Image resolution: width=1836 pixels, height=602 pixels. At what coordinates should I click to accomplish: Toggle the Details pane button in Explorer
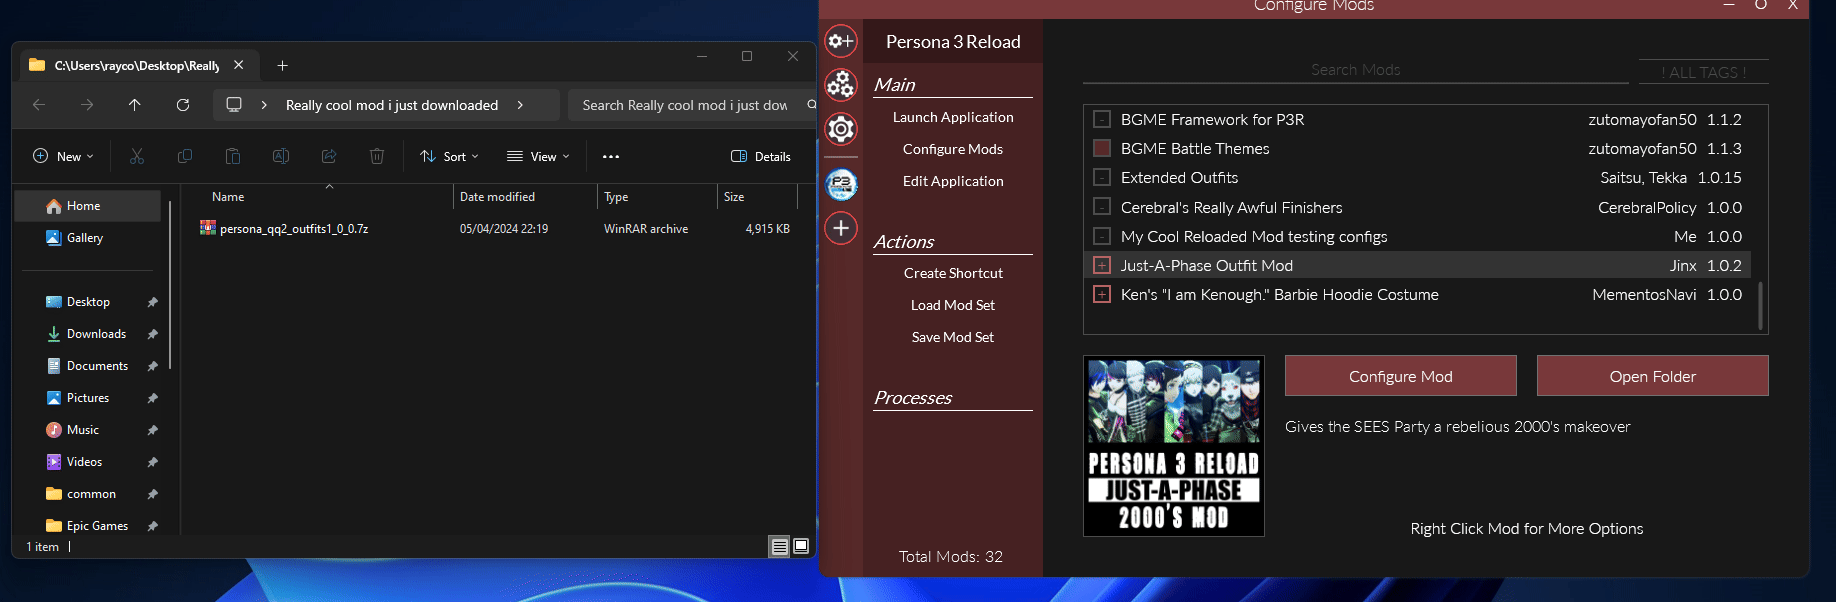click(x=761, y=156)
